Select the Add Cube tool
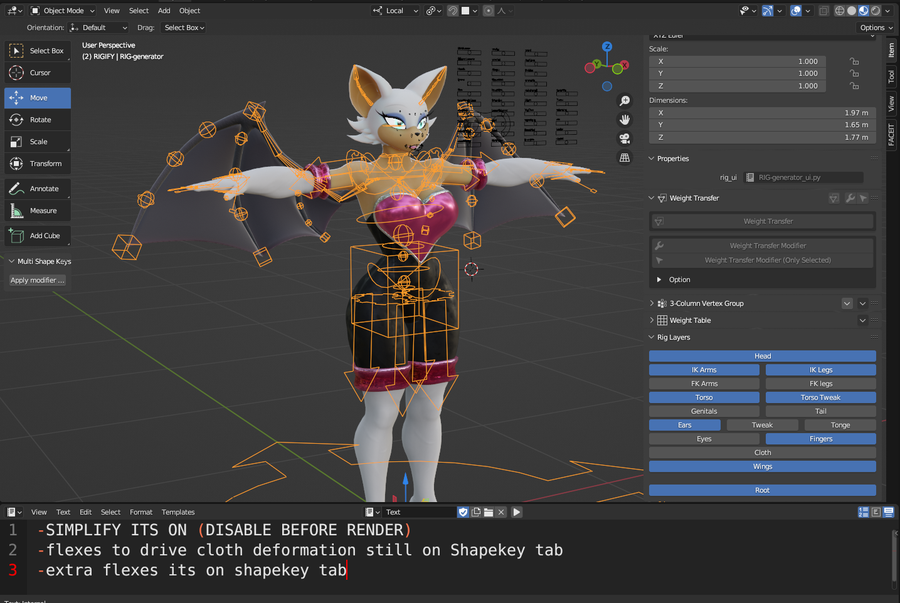This screenshot has height=603, width=900. point(37,236)
